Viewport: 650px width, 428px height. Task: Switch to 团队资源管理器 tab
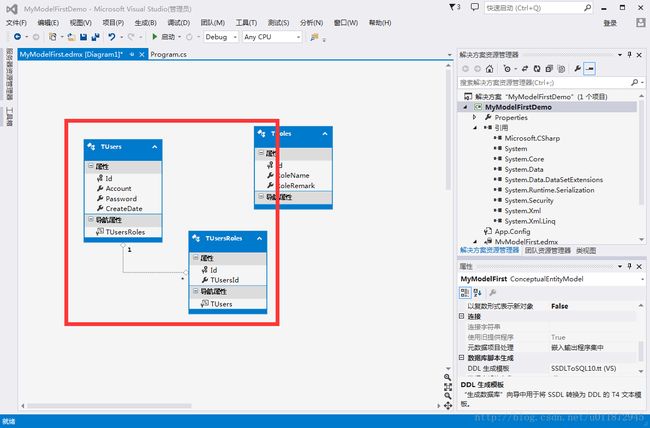(x=548, y=250)
